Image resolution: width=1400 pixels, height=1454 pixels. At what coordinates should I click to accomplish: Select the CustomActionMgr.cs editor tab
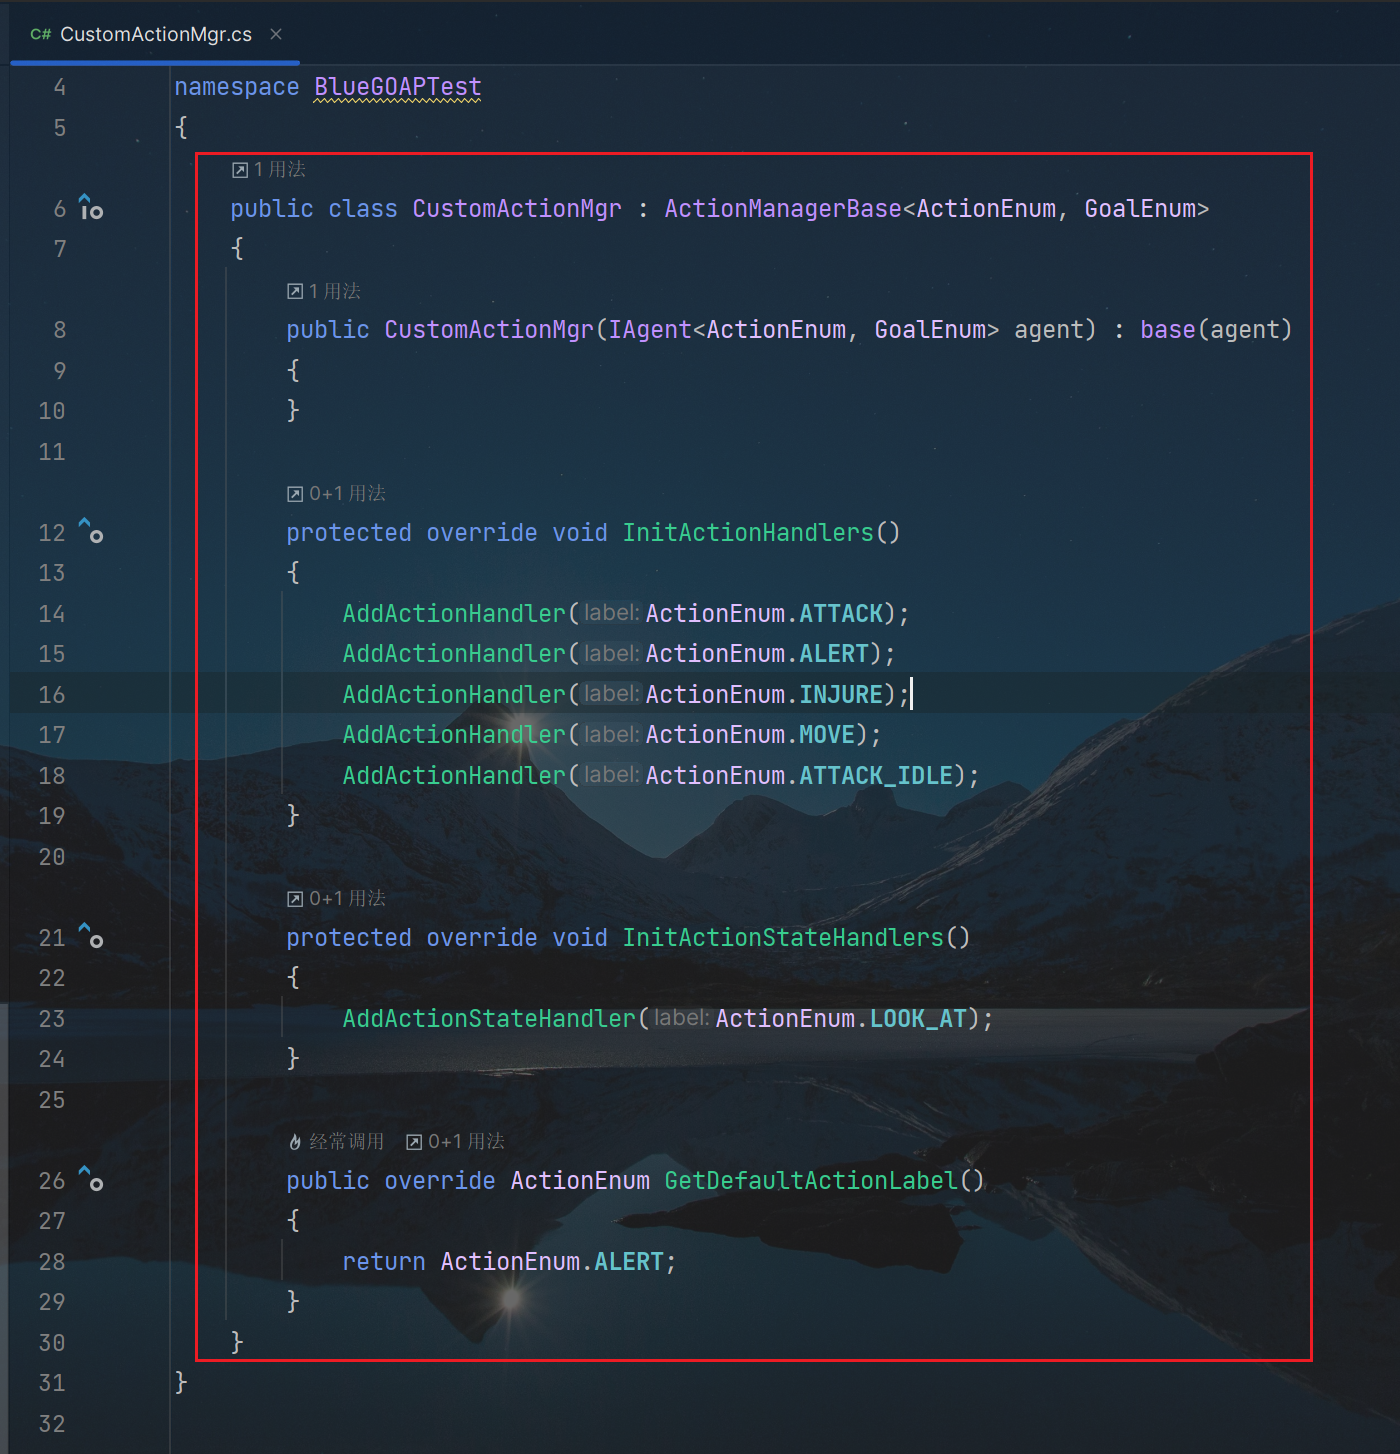pyautogui.click(x=155, y=34)
